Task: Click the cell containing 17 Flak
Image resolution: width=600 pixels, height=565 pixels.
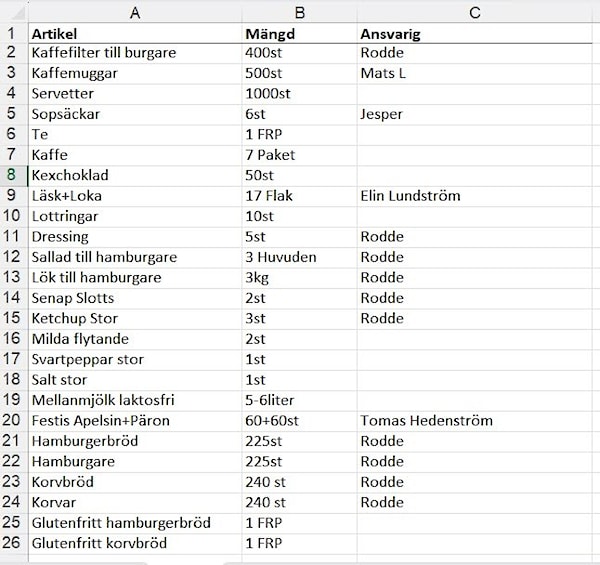Action: [300, 196]
